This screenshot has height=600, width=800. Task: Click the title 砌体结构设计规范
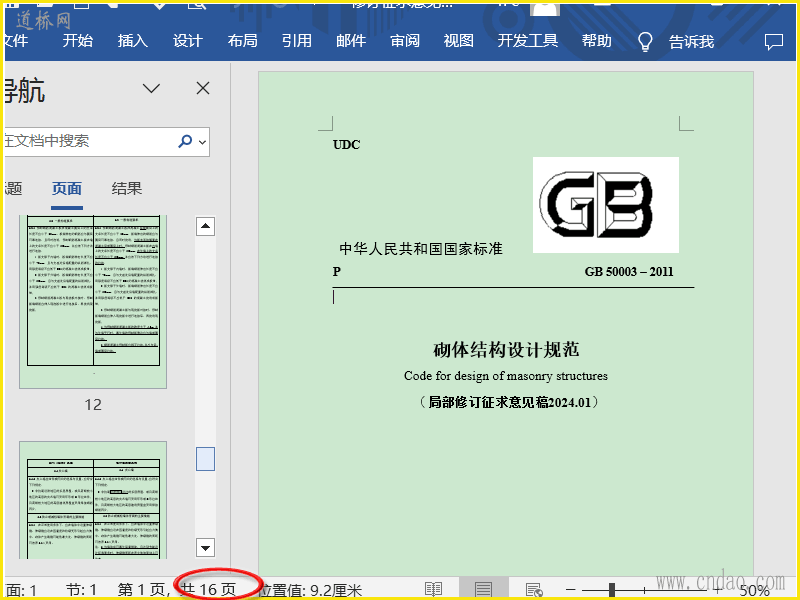click(x=506, y=350)
